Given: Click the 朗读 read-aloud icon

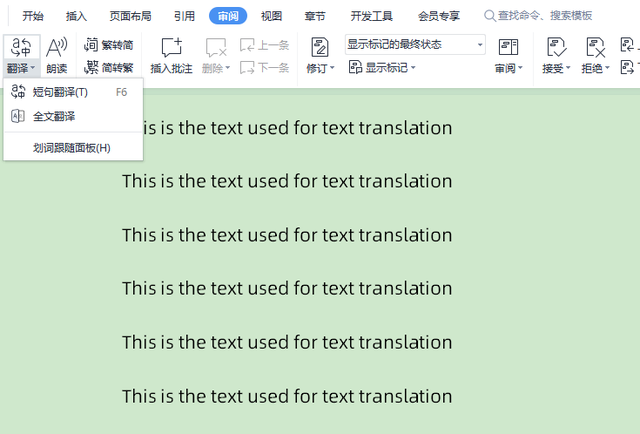Looking at the screenshot, I should tap(56, 48).
